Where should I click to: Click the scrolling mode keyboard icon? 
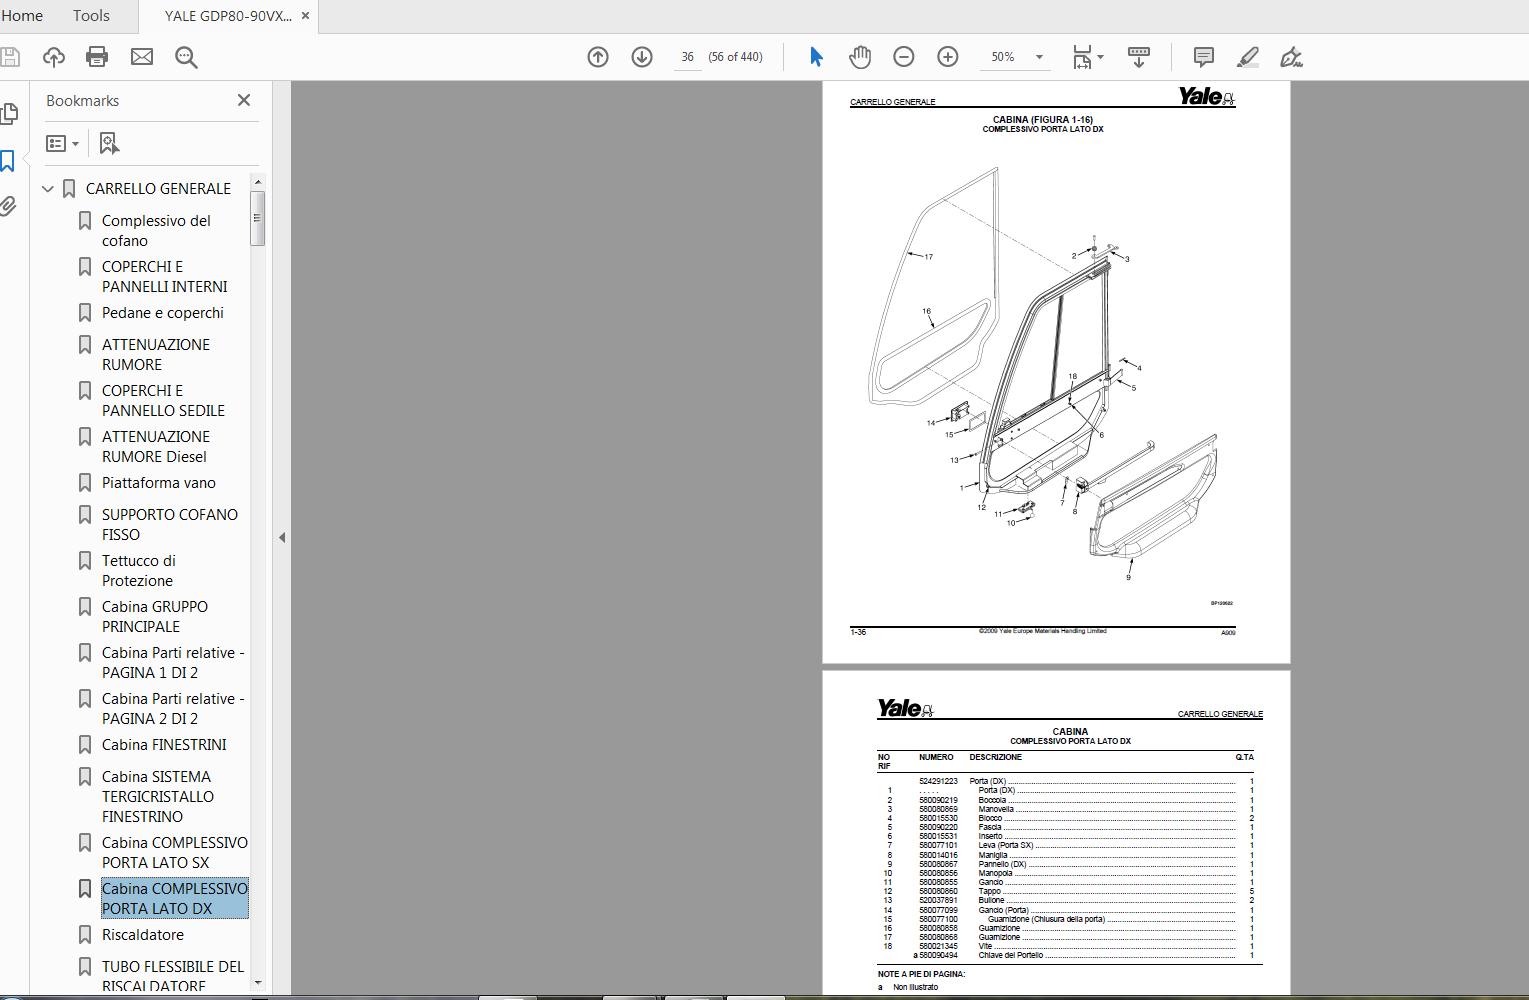(1139, 57)
